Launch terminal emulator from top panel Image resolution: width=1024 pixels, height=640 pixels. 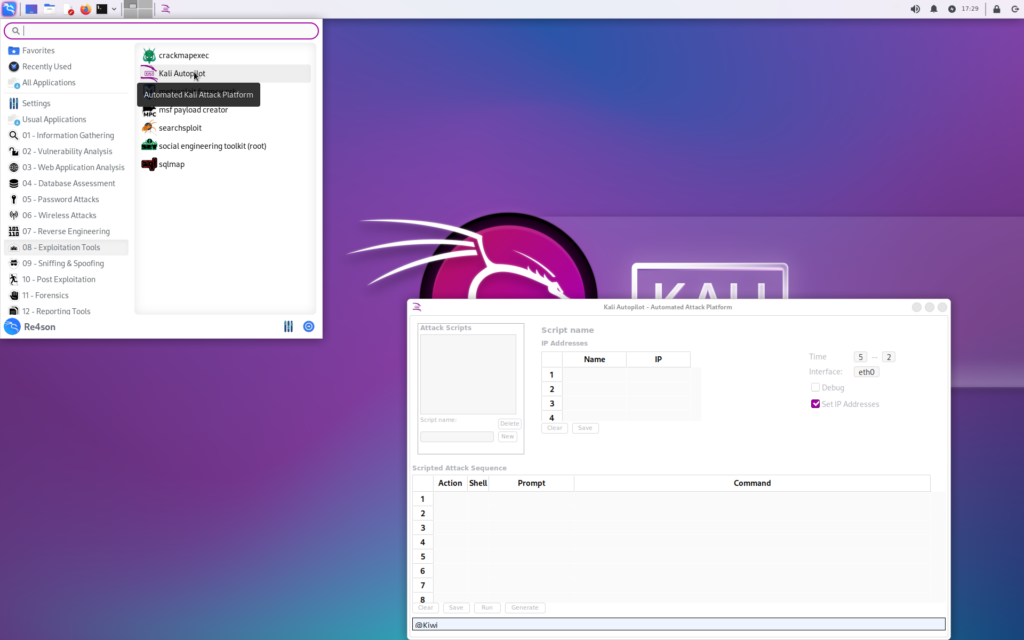click(x=101, y=9)
